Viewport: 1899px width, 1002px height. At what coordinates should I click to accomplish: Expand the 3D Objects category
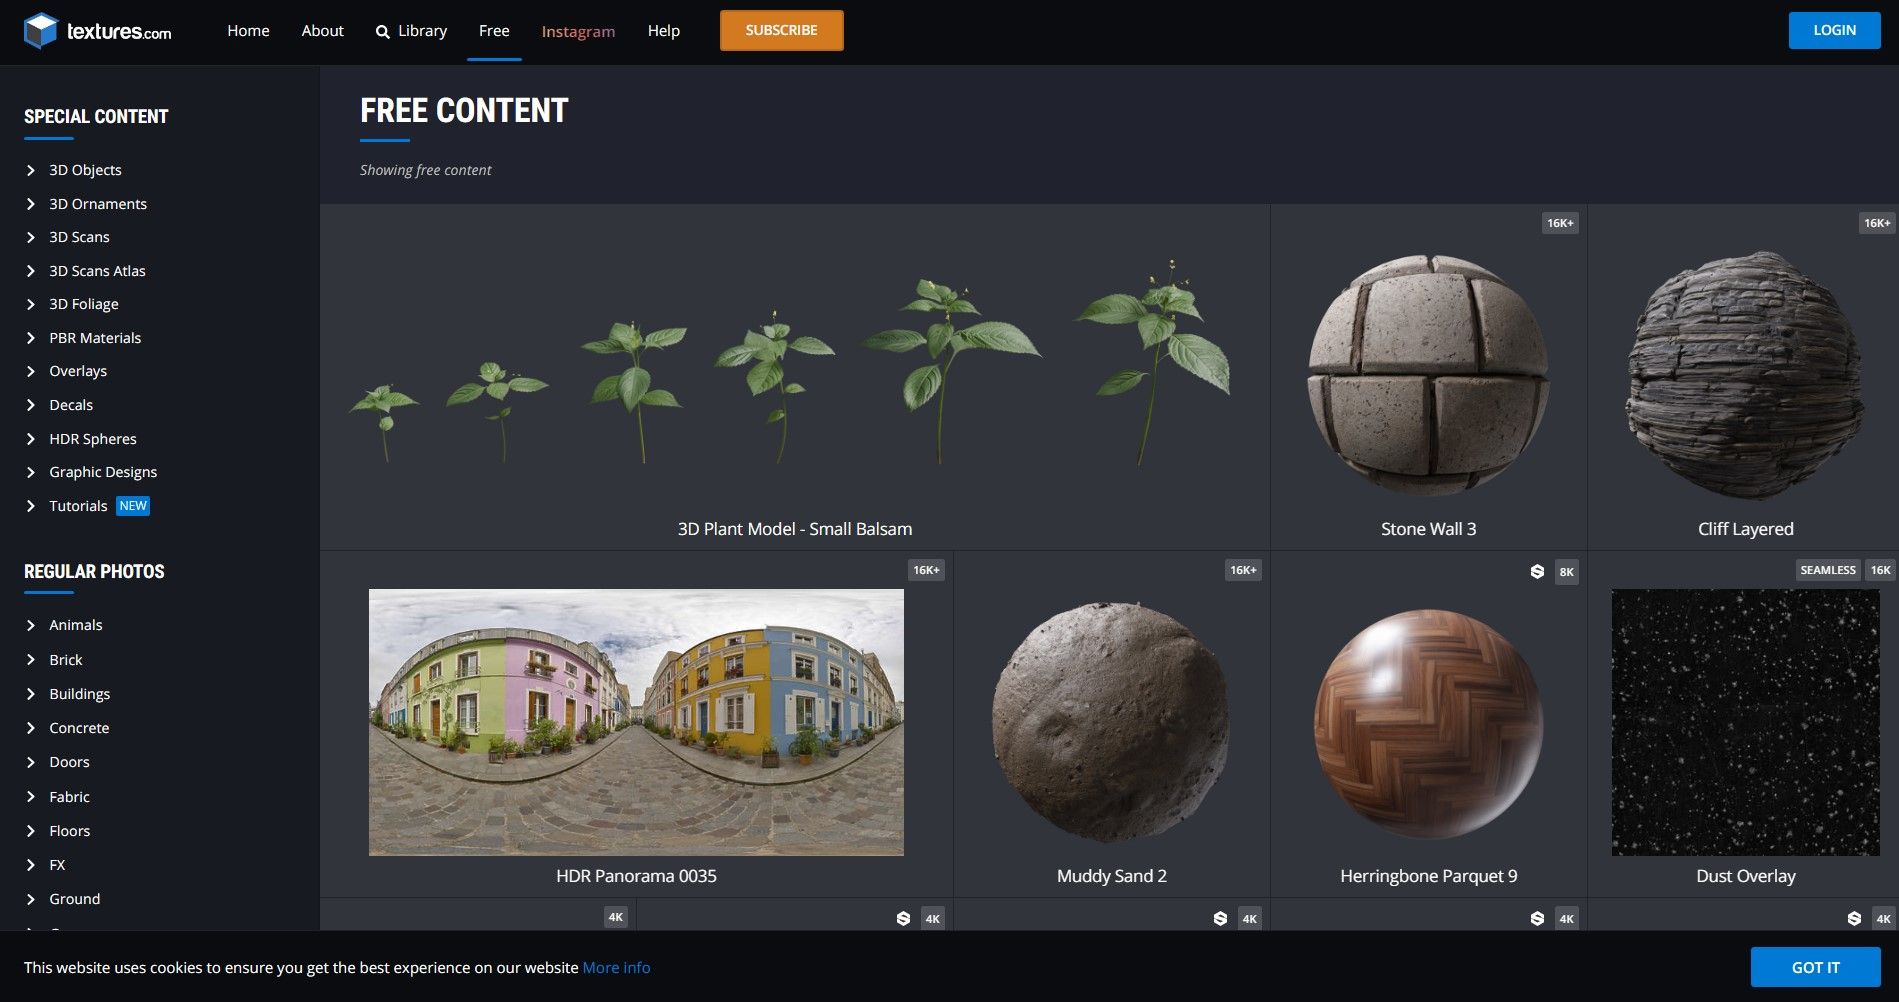[85, 170]
